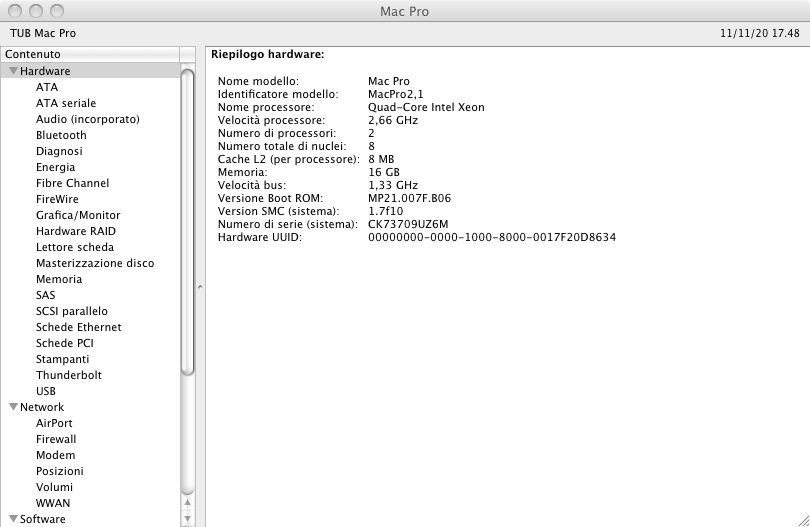810x527 pixels.
Task: Select ATA seriale in the list
Action: (x=66, y=103)
